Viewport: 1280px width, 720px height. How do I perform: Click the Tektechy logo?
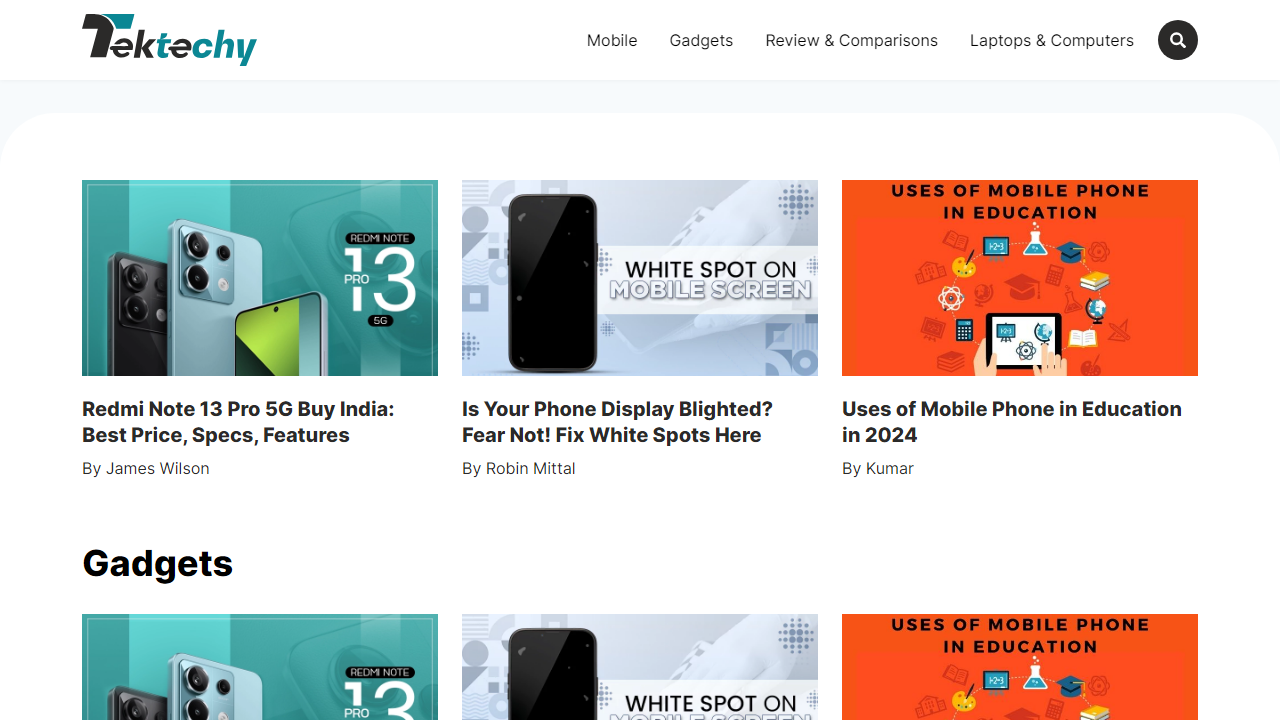(169, 40)
